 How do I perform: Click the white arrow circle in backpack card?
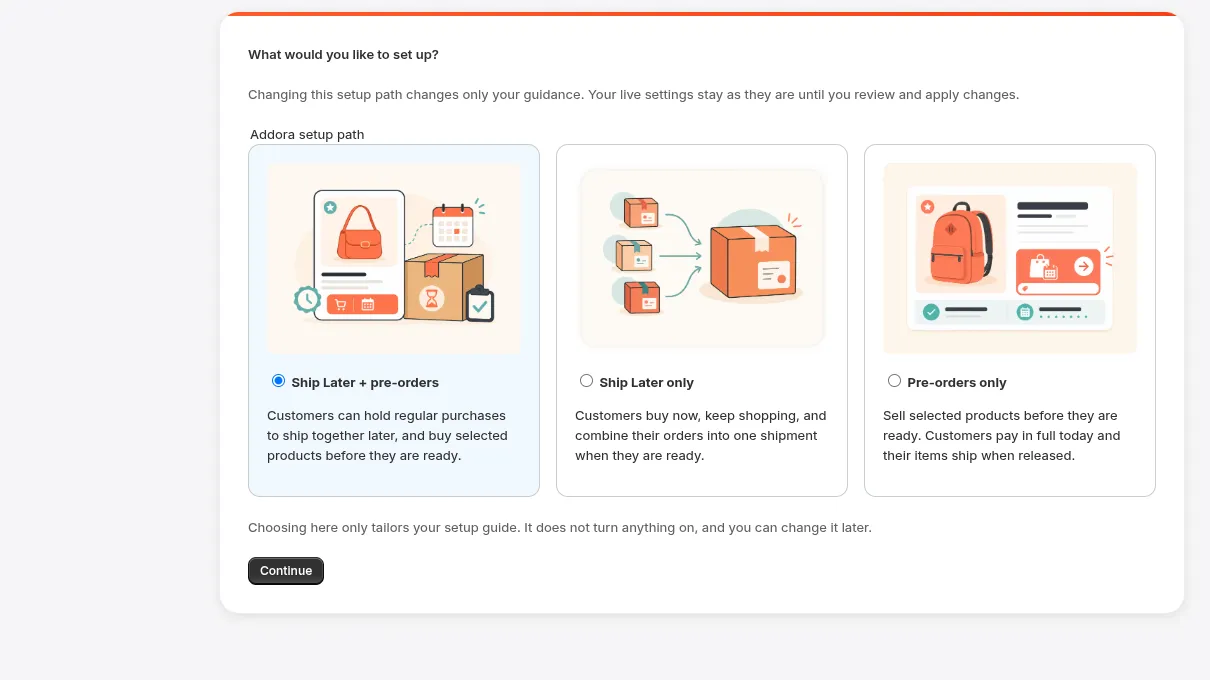pyautogui.click(x=1083, y=266)
